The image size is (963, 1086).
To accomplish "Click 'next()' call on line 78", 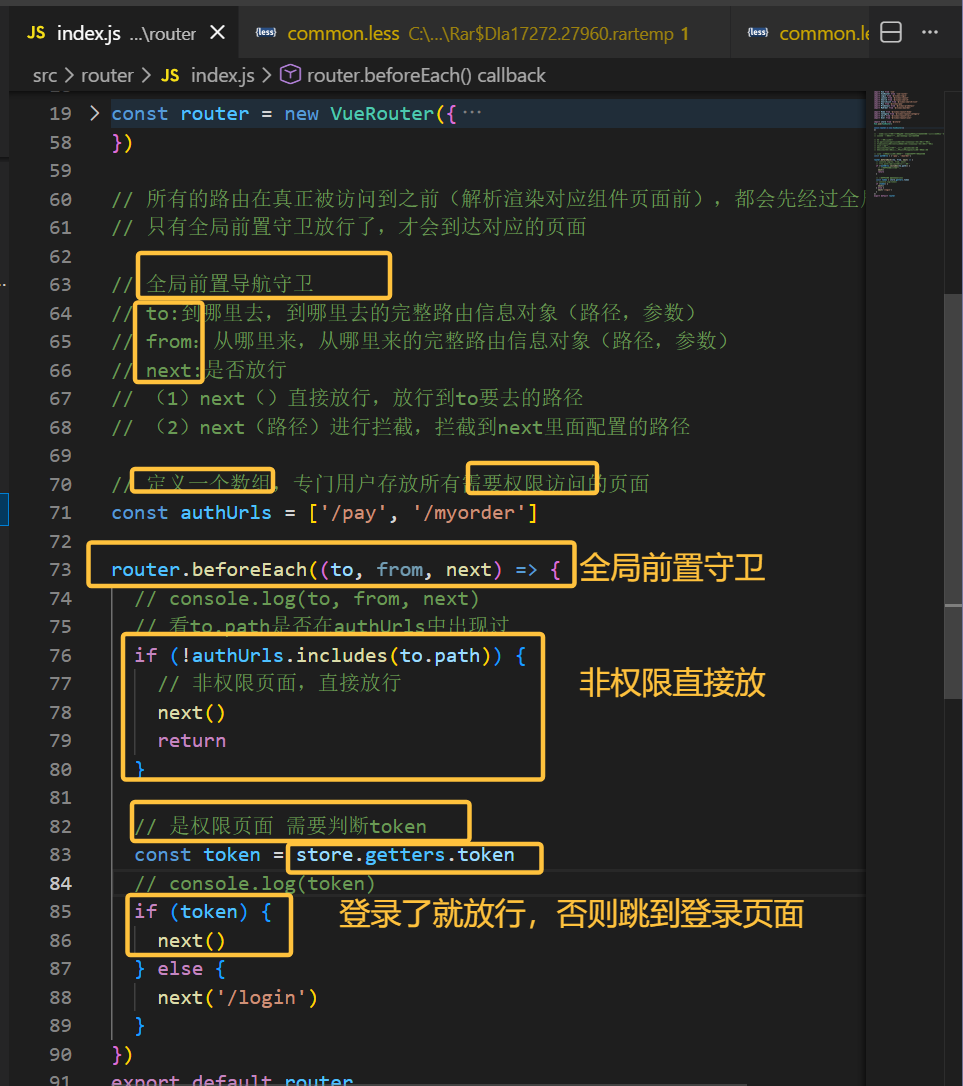I will tap(191, 712).
